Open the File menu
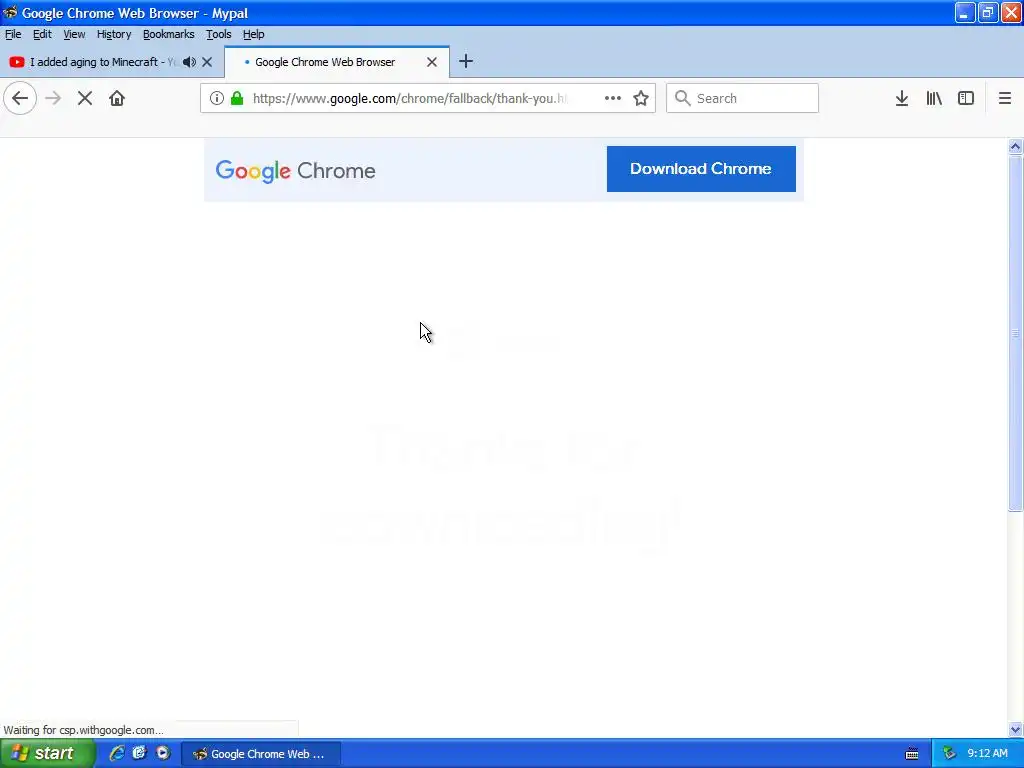Viewport: 1024px width, 768px height. click(13, 34)
